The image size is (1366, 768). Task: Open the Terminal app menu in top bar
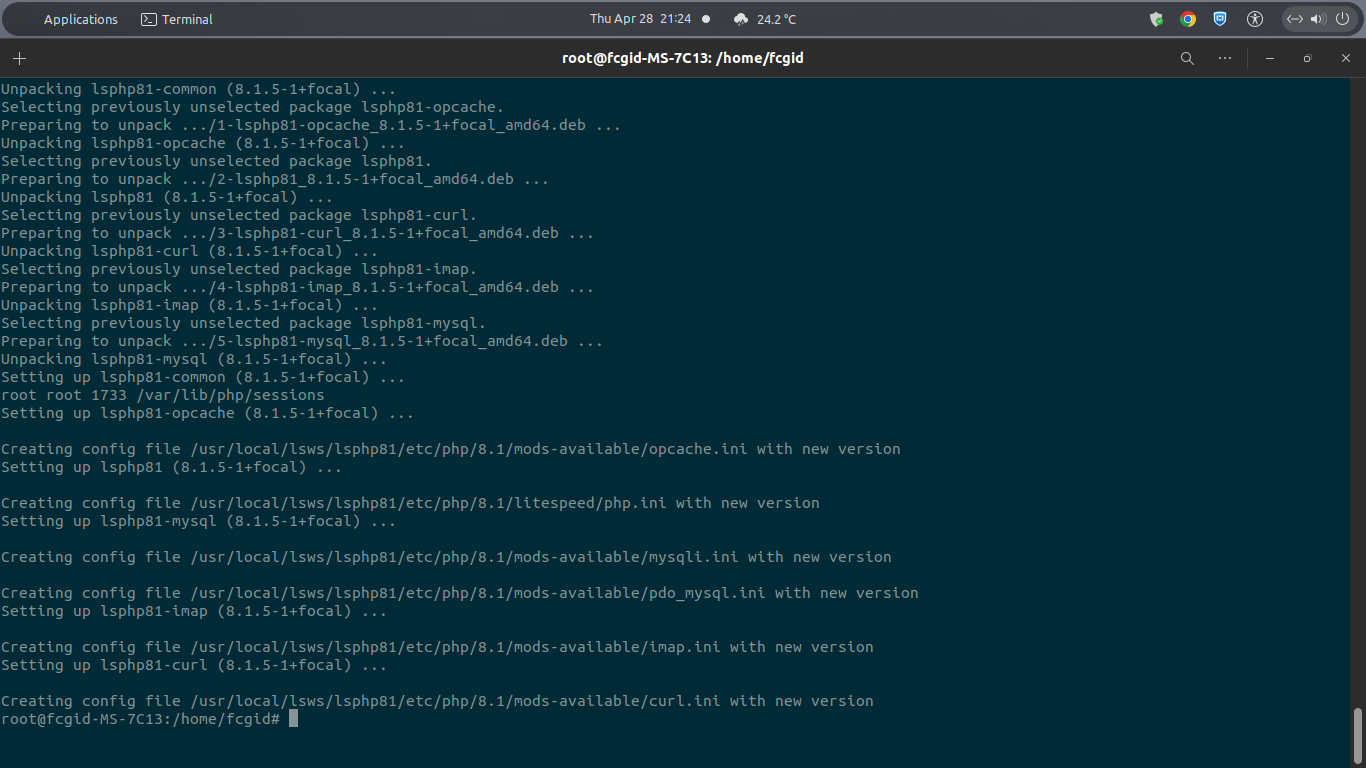(x=177, y=19)
